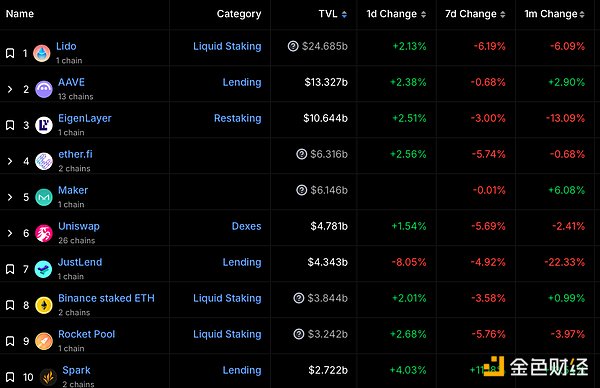Sort table by TVL column header
This screenshot has width=600, height=388.
tap(333, 14)
